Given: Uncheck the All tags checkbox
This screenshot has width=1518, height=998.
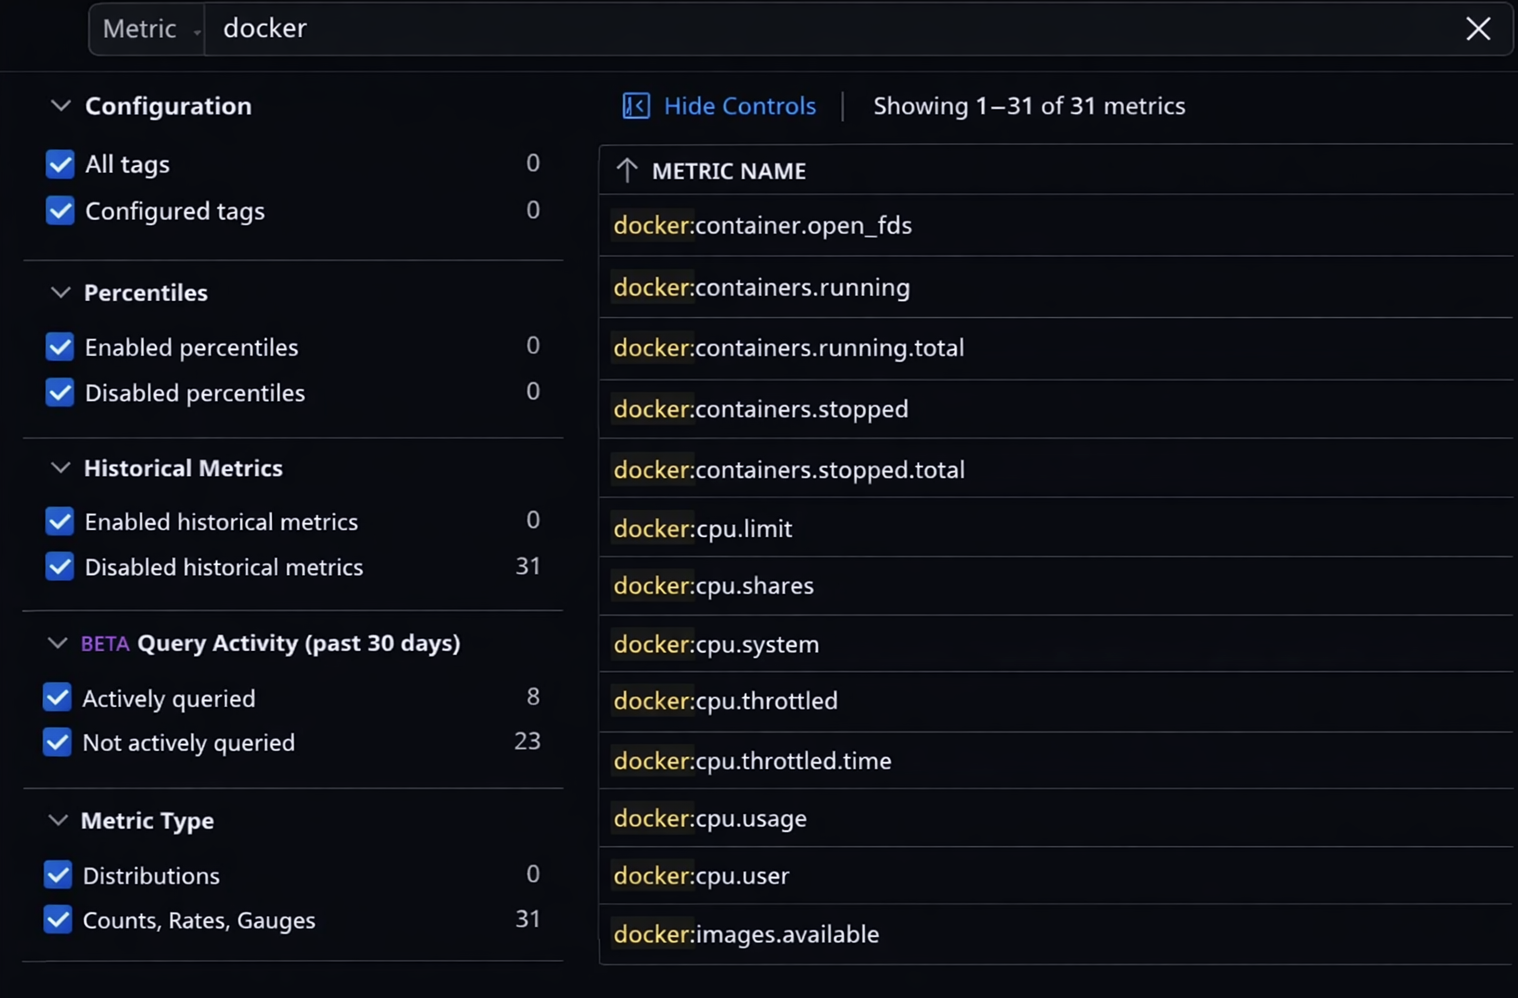Looking at the screenshot, I should click(60, 164).
